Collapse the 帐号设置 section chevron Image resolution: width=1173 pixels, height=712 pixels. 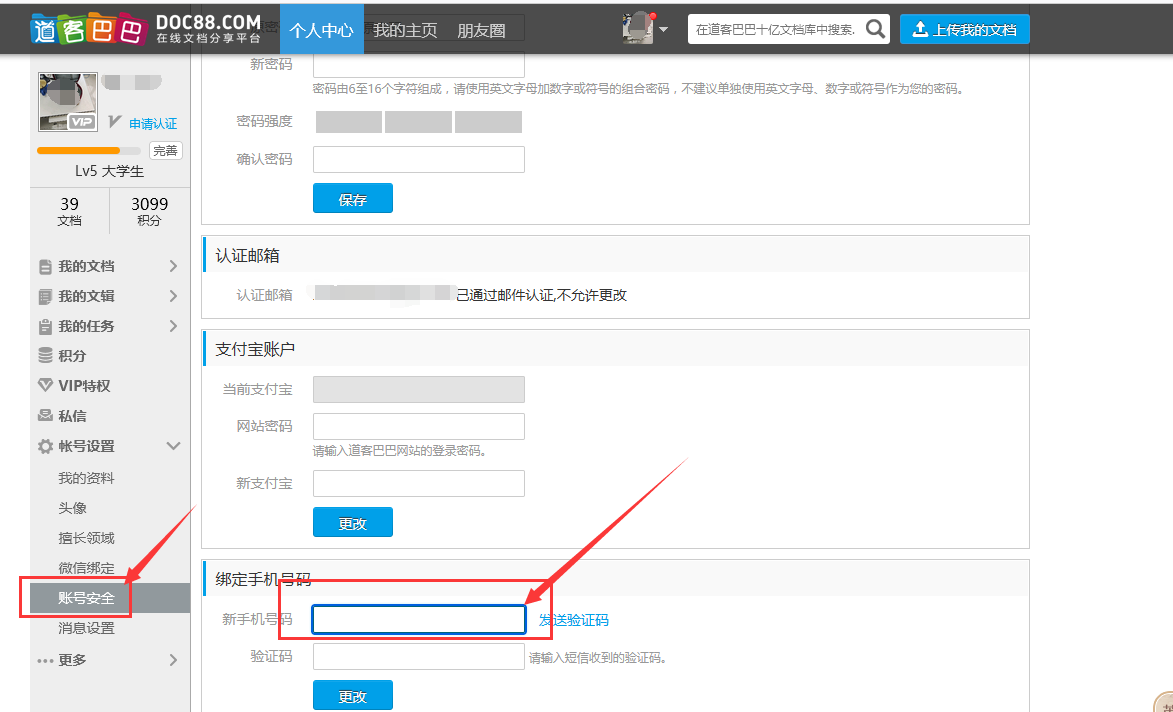coord(173,446)
